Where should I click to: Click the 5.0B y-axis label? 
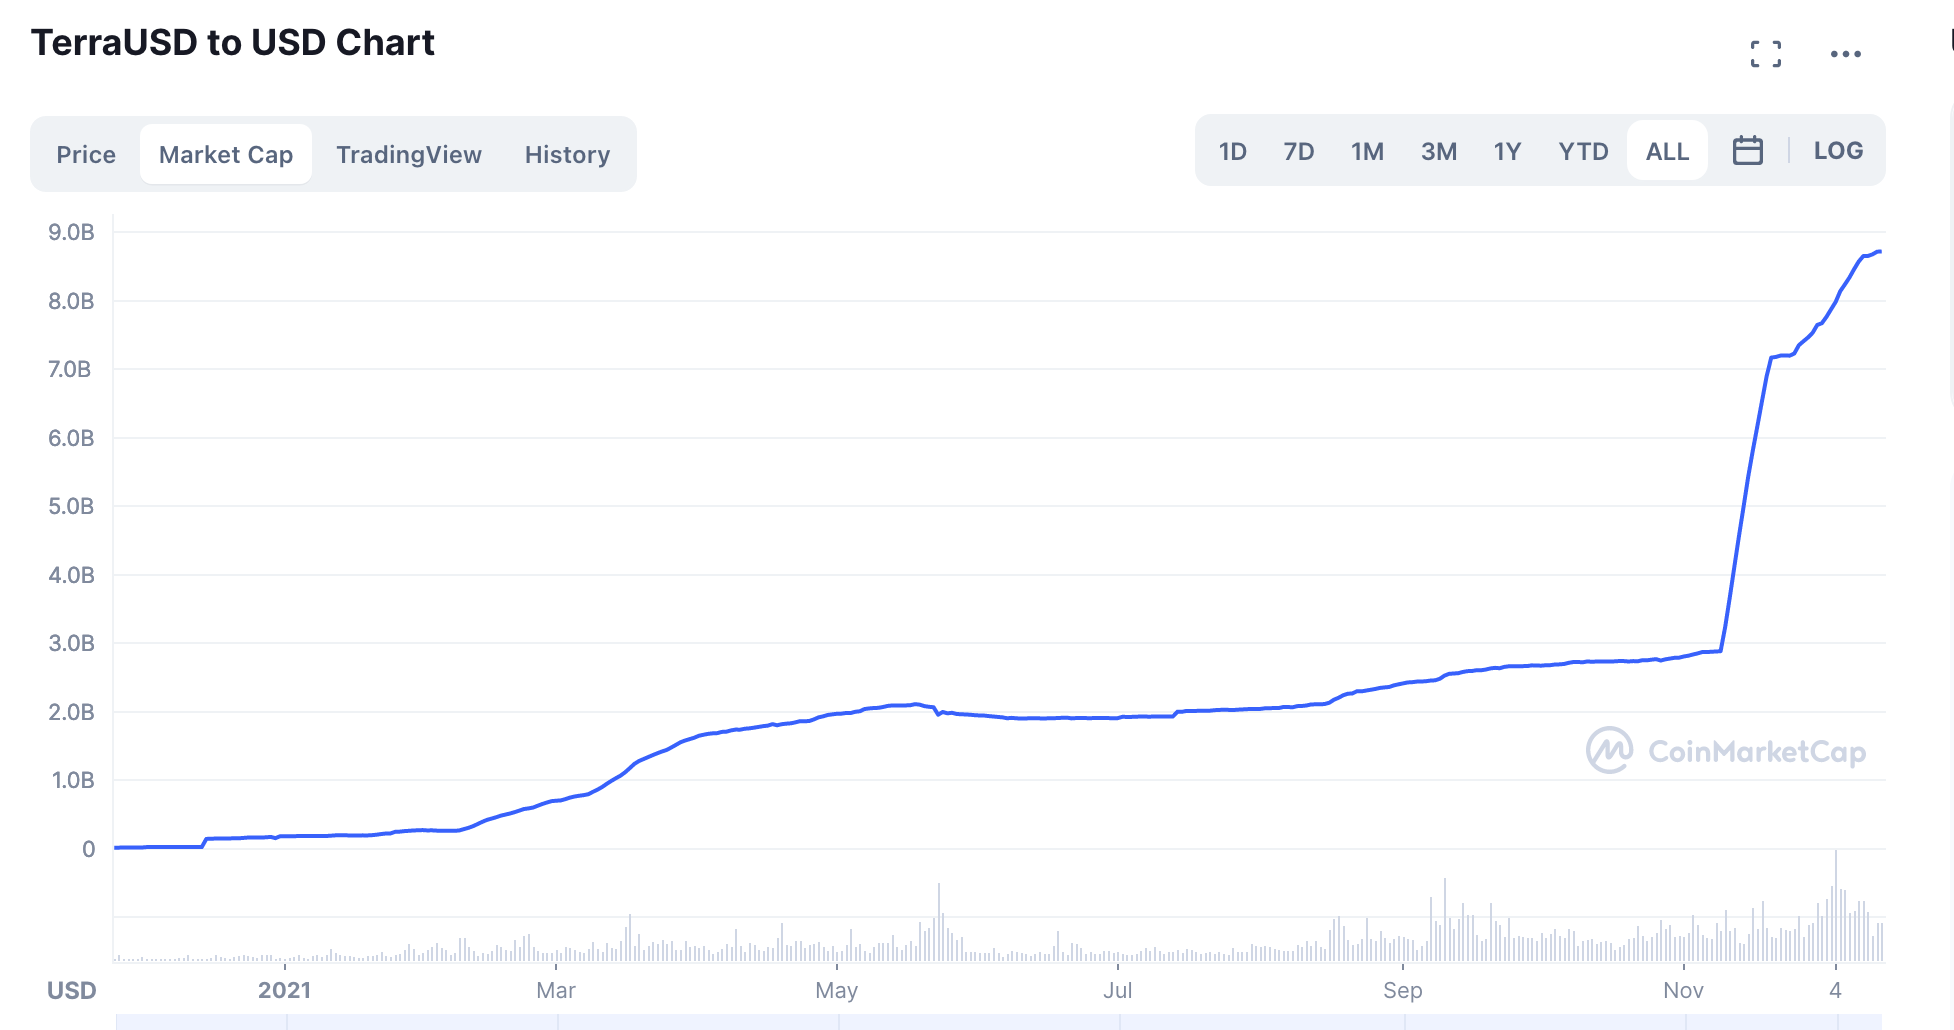coord(71,506)
